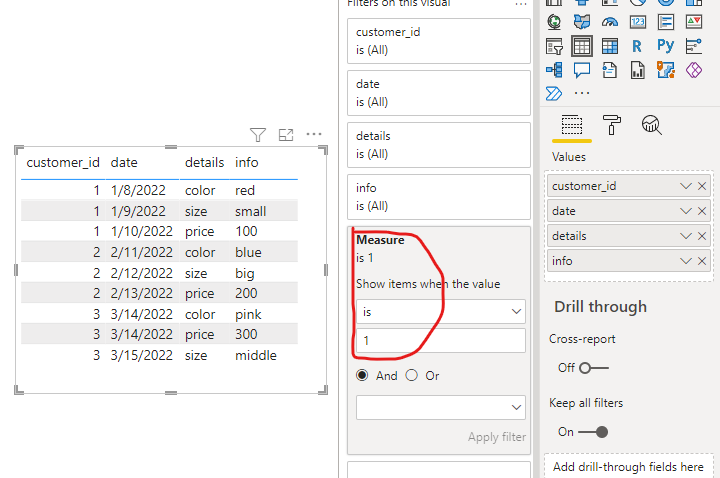Sort by details column header
The height and width of the screenshot is (478, 720).
(204, 163)
